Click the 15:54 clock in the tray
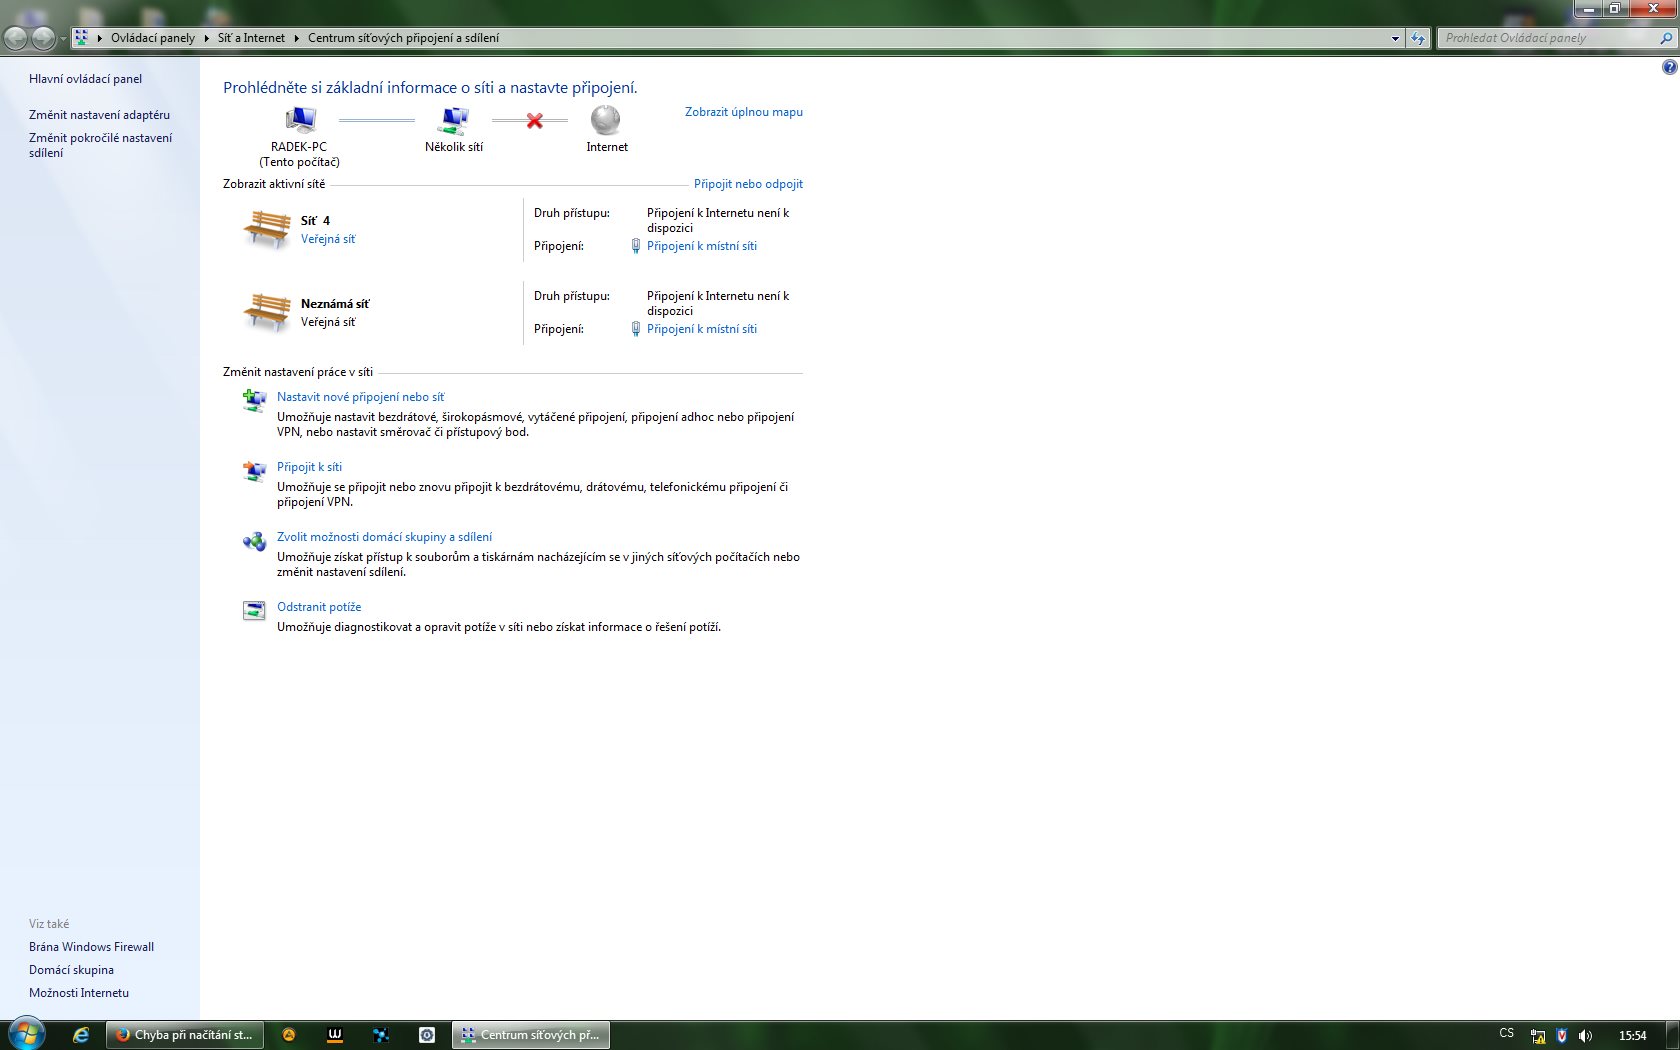This screenshot has width=1680, height=1050. 1632,1036
